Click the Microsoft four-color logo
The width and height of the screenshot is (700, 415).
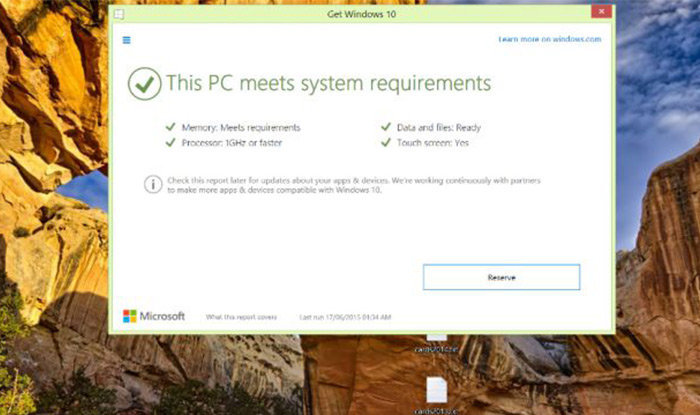click(x=129, y=316)
